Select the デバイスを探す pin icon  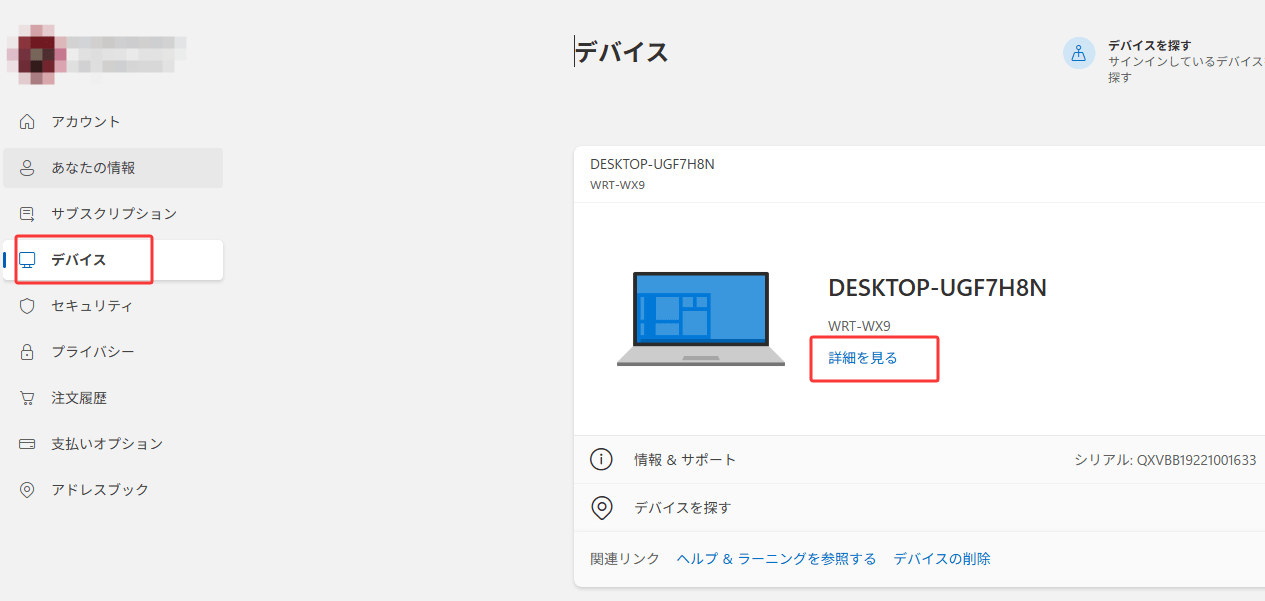pyautogui.click(x=601, y=507)
